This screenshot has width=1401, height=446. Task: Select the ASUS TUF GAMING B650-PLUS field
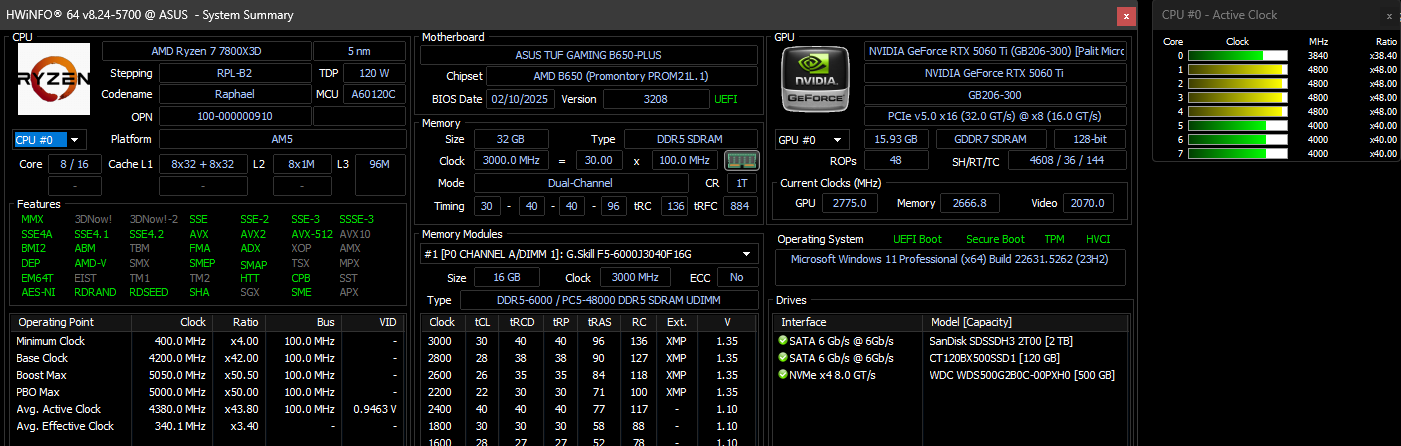588,55
